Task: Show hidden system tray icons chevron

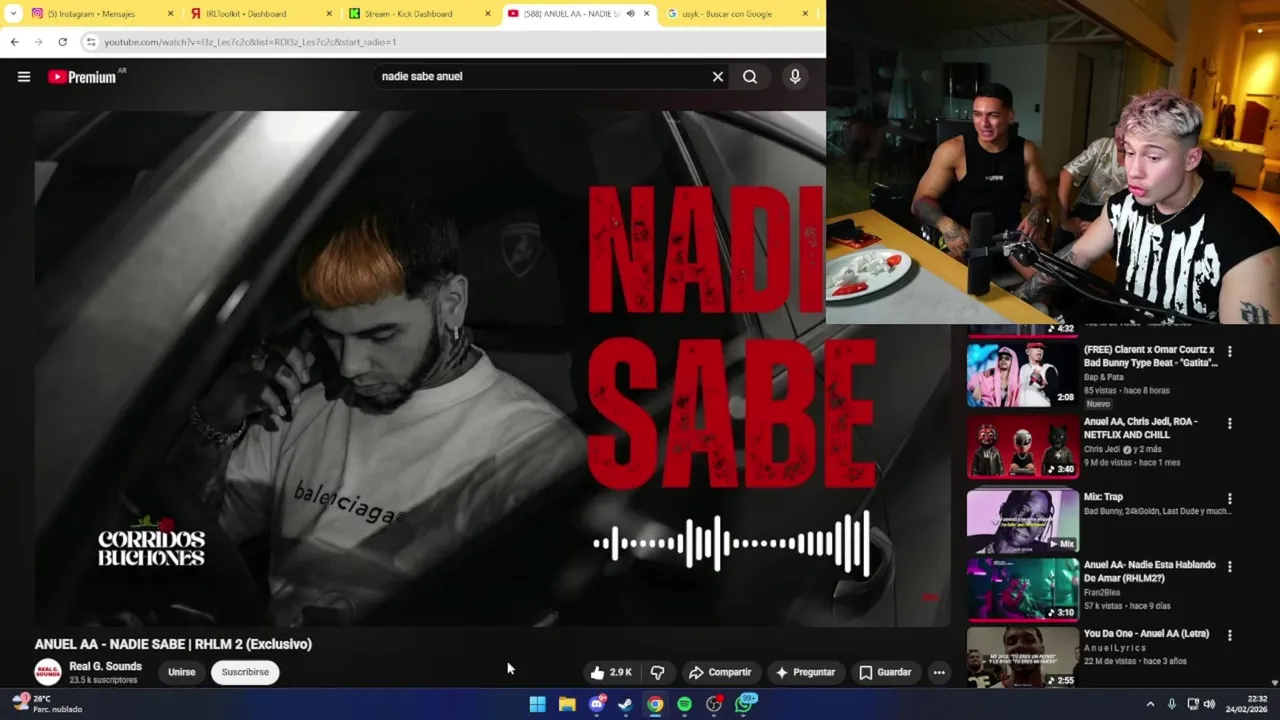Action: 1150,704
